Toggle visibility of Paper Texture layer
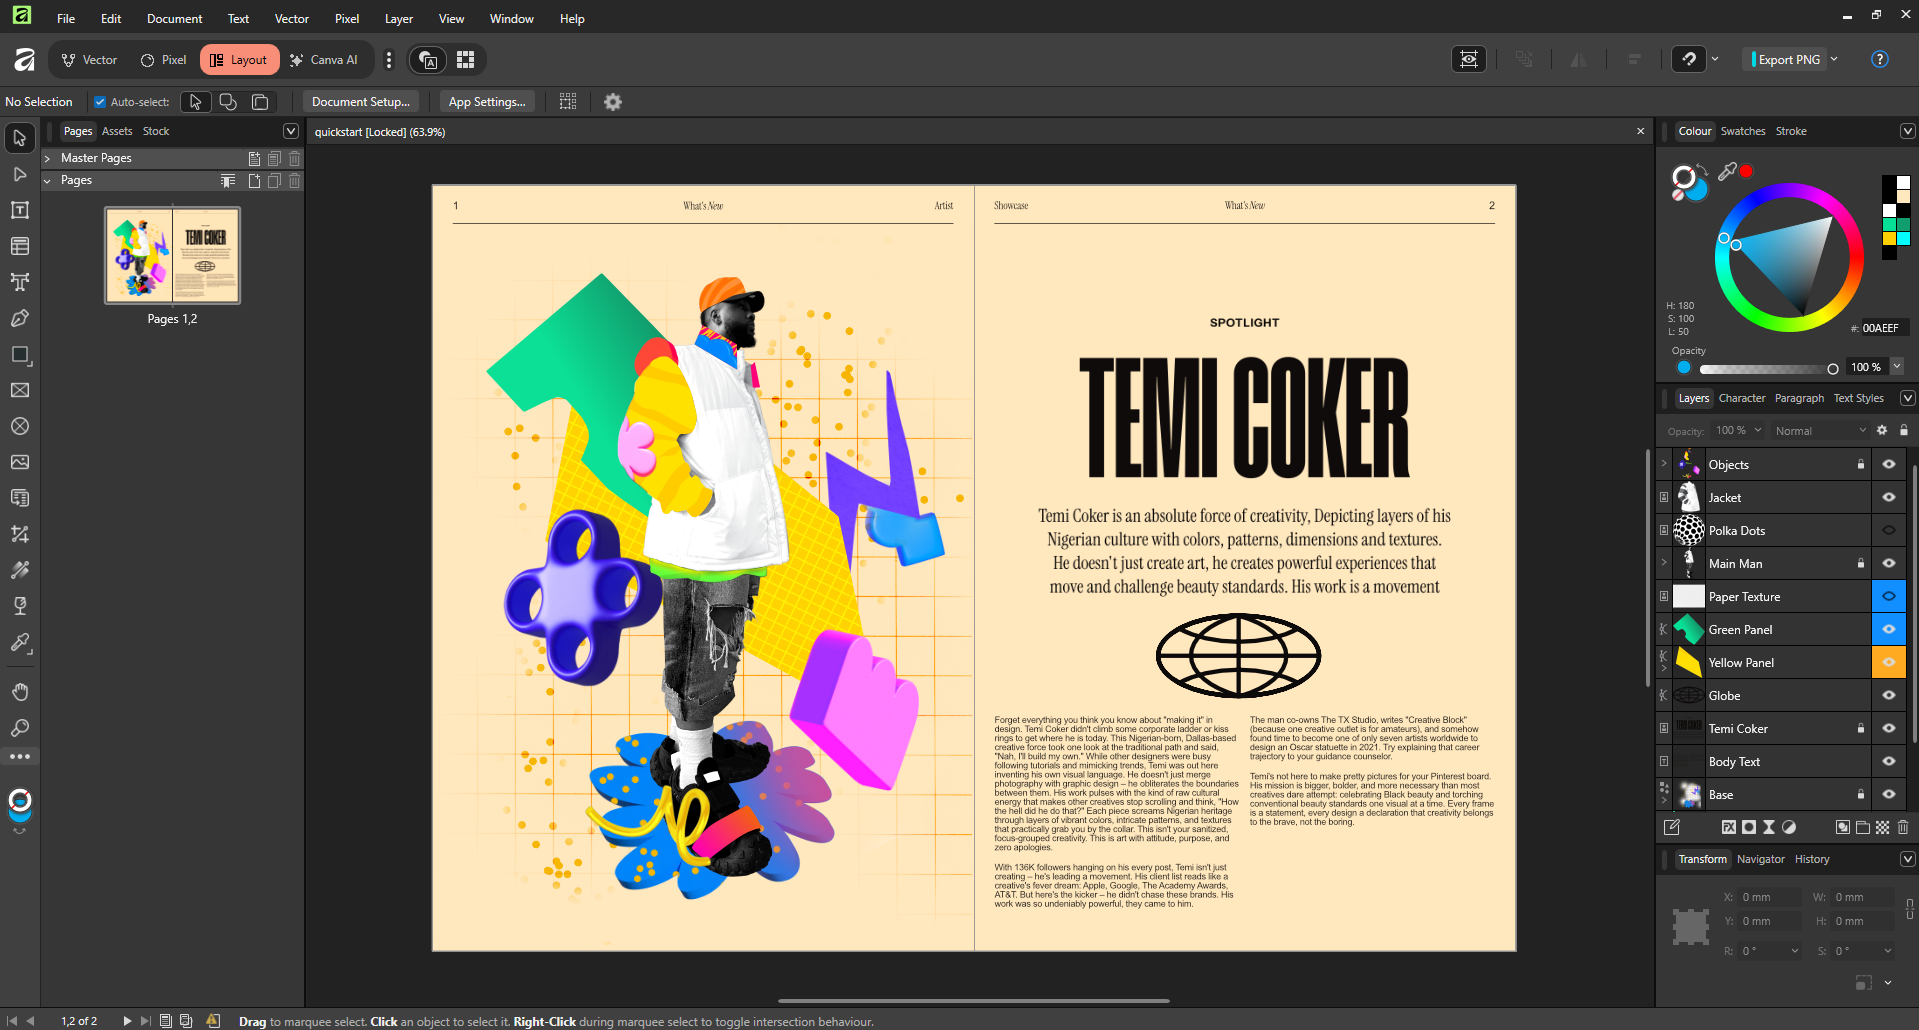Viewport: 1919px width, 1030px height. pyautogui.click(x=1889, y=596)
